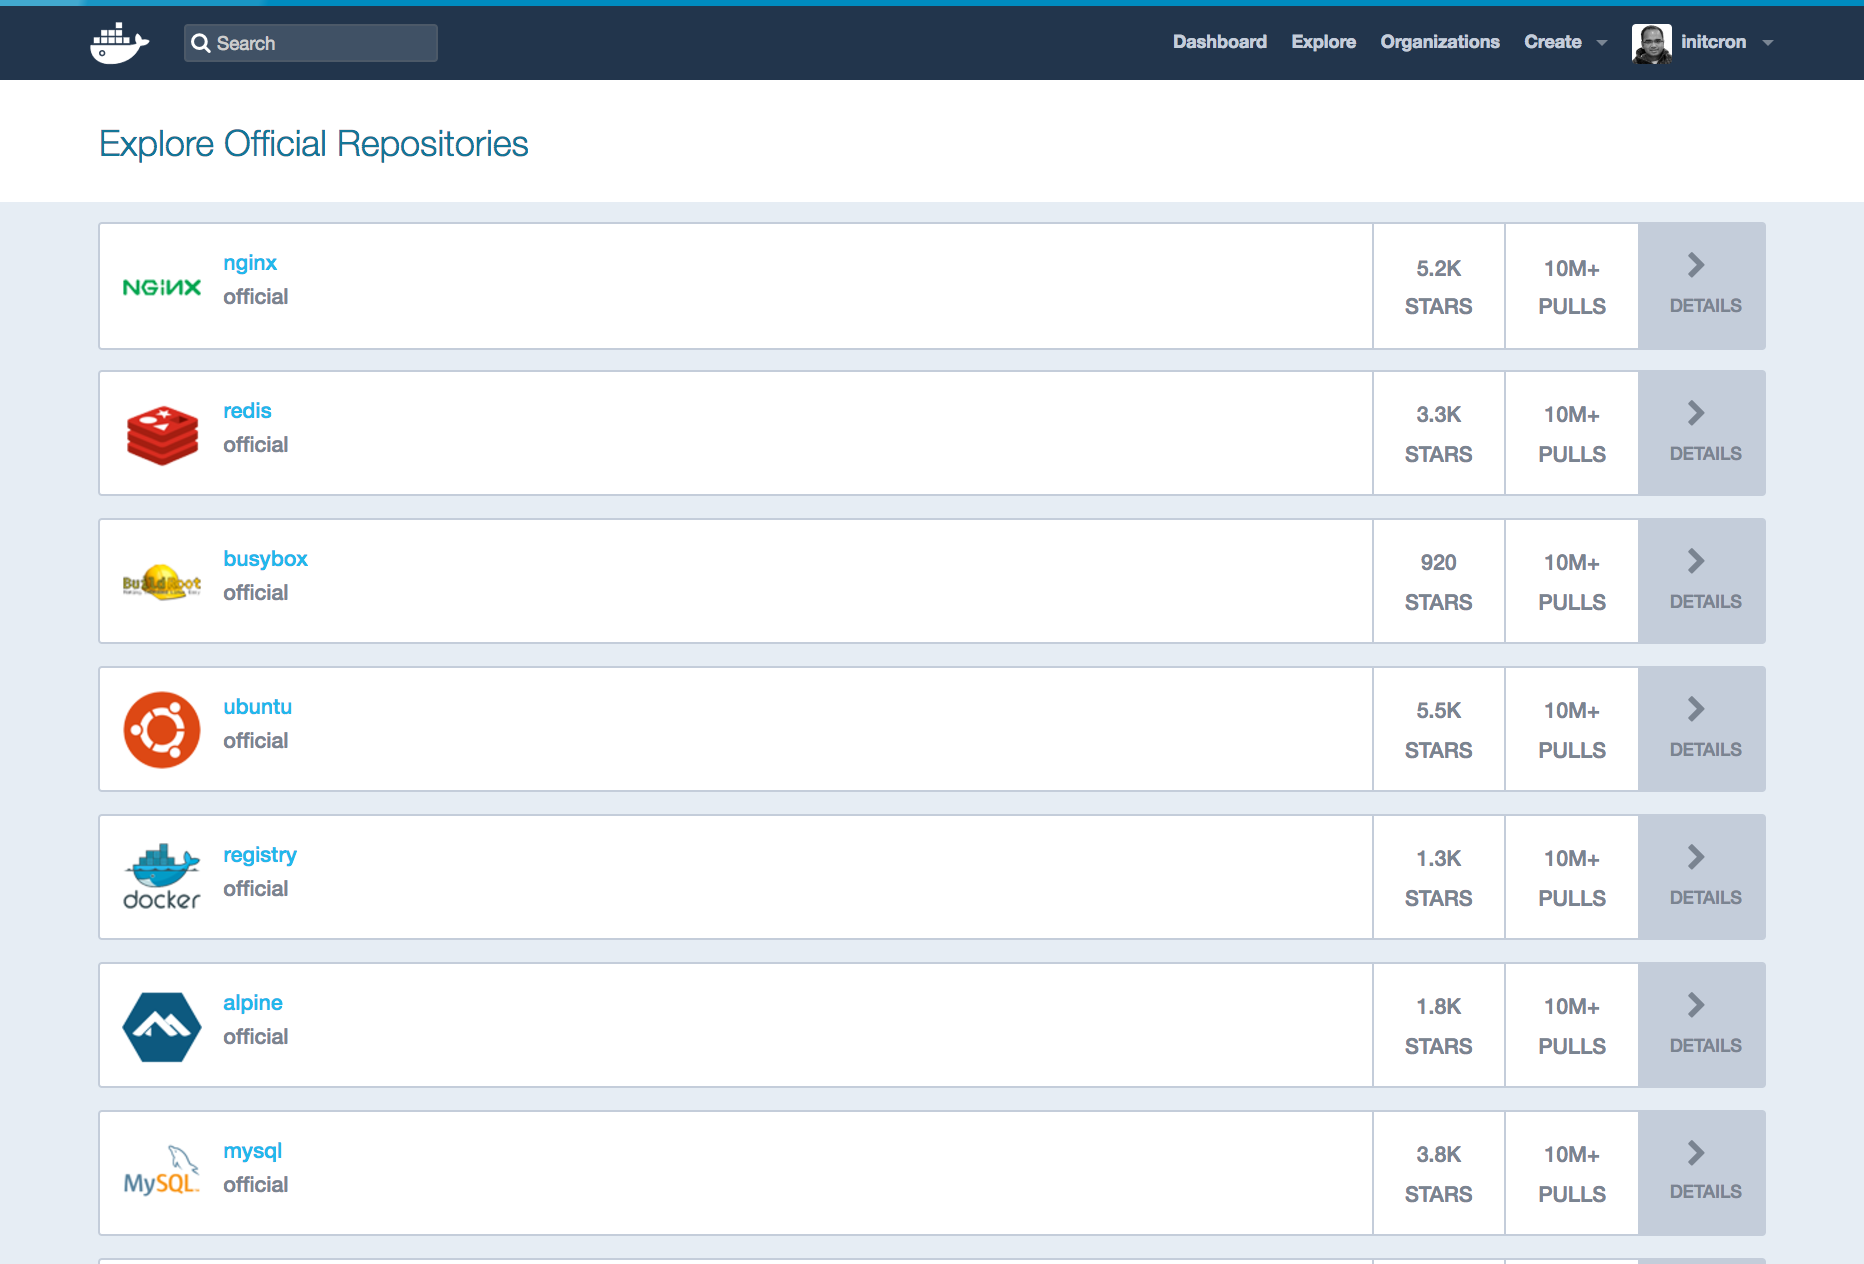This screenshot has height=1264, width=1864.
Task: Open the alpine repository link
Action: tap(253, 1003)
